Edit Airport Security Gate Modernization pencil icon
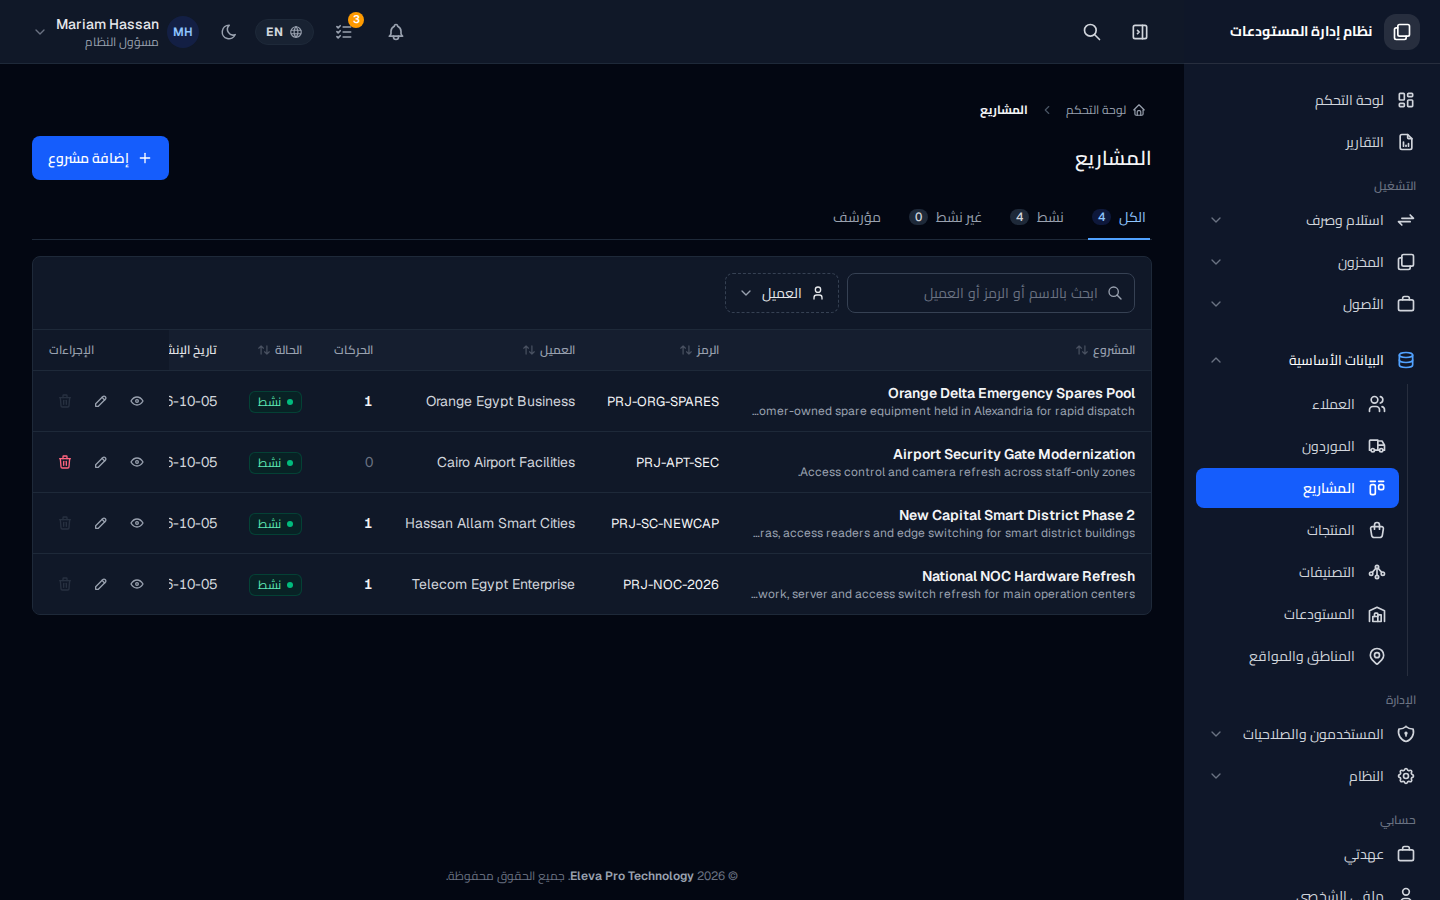Image resolution: width=1440 pixels, height=900 pixels. pyautogui.click(x=101, y=462)
